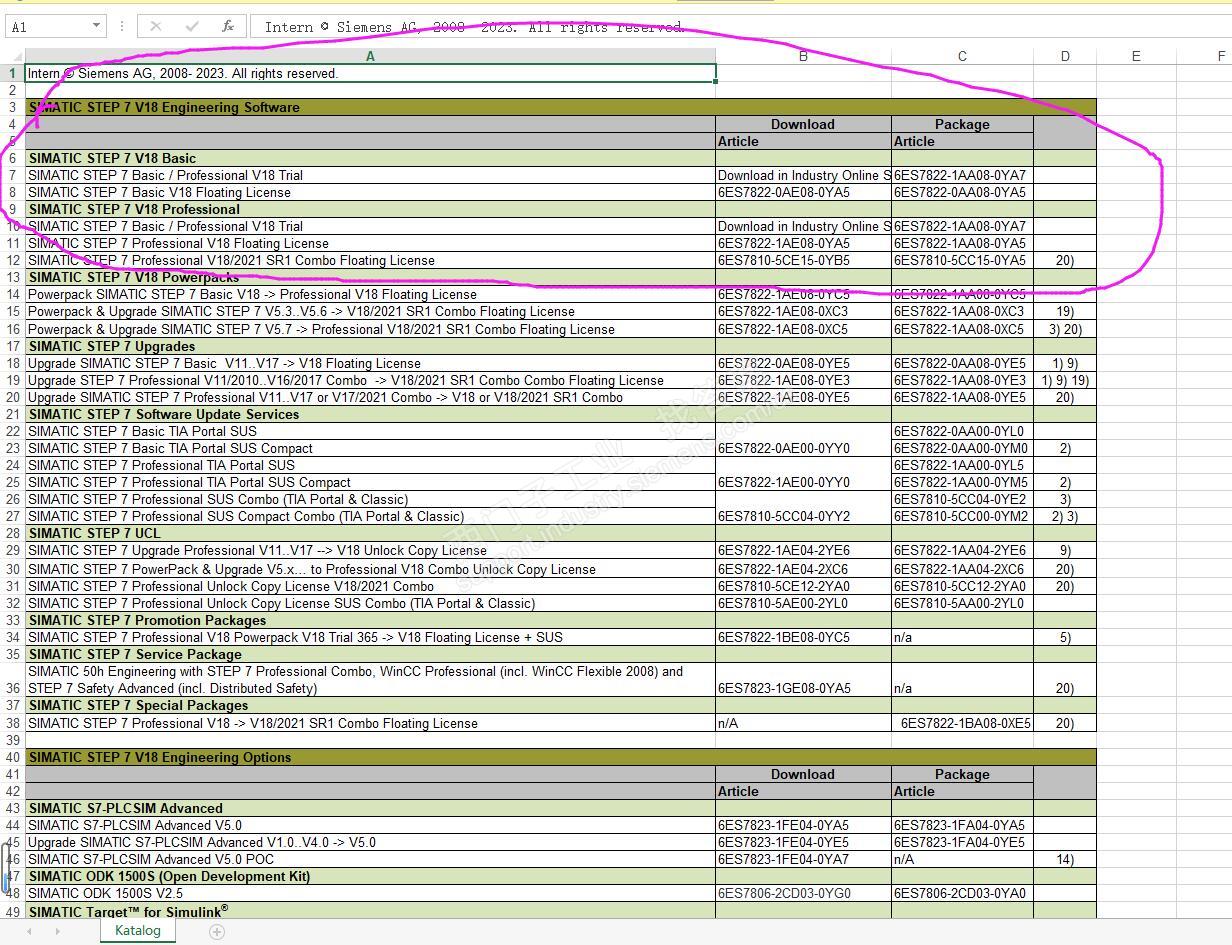Viewport: 1232px width, 945px height.
Task: Select 'SIMATIC STEP 7 V18 Powerpacks' section cell
Action: [370, 277]
